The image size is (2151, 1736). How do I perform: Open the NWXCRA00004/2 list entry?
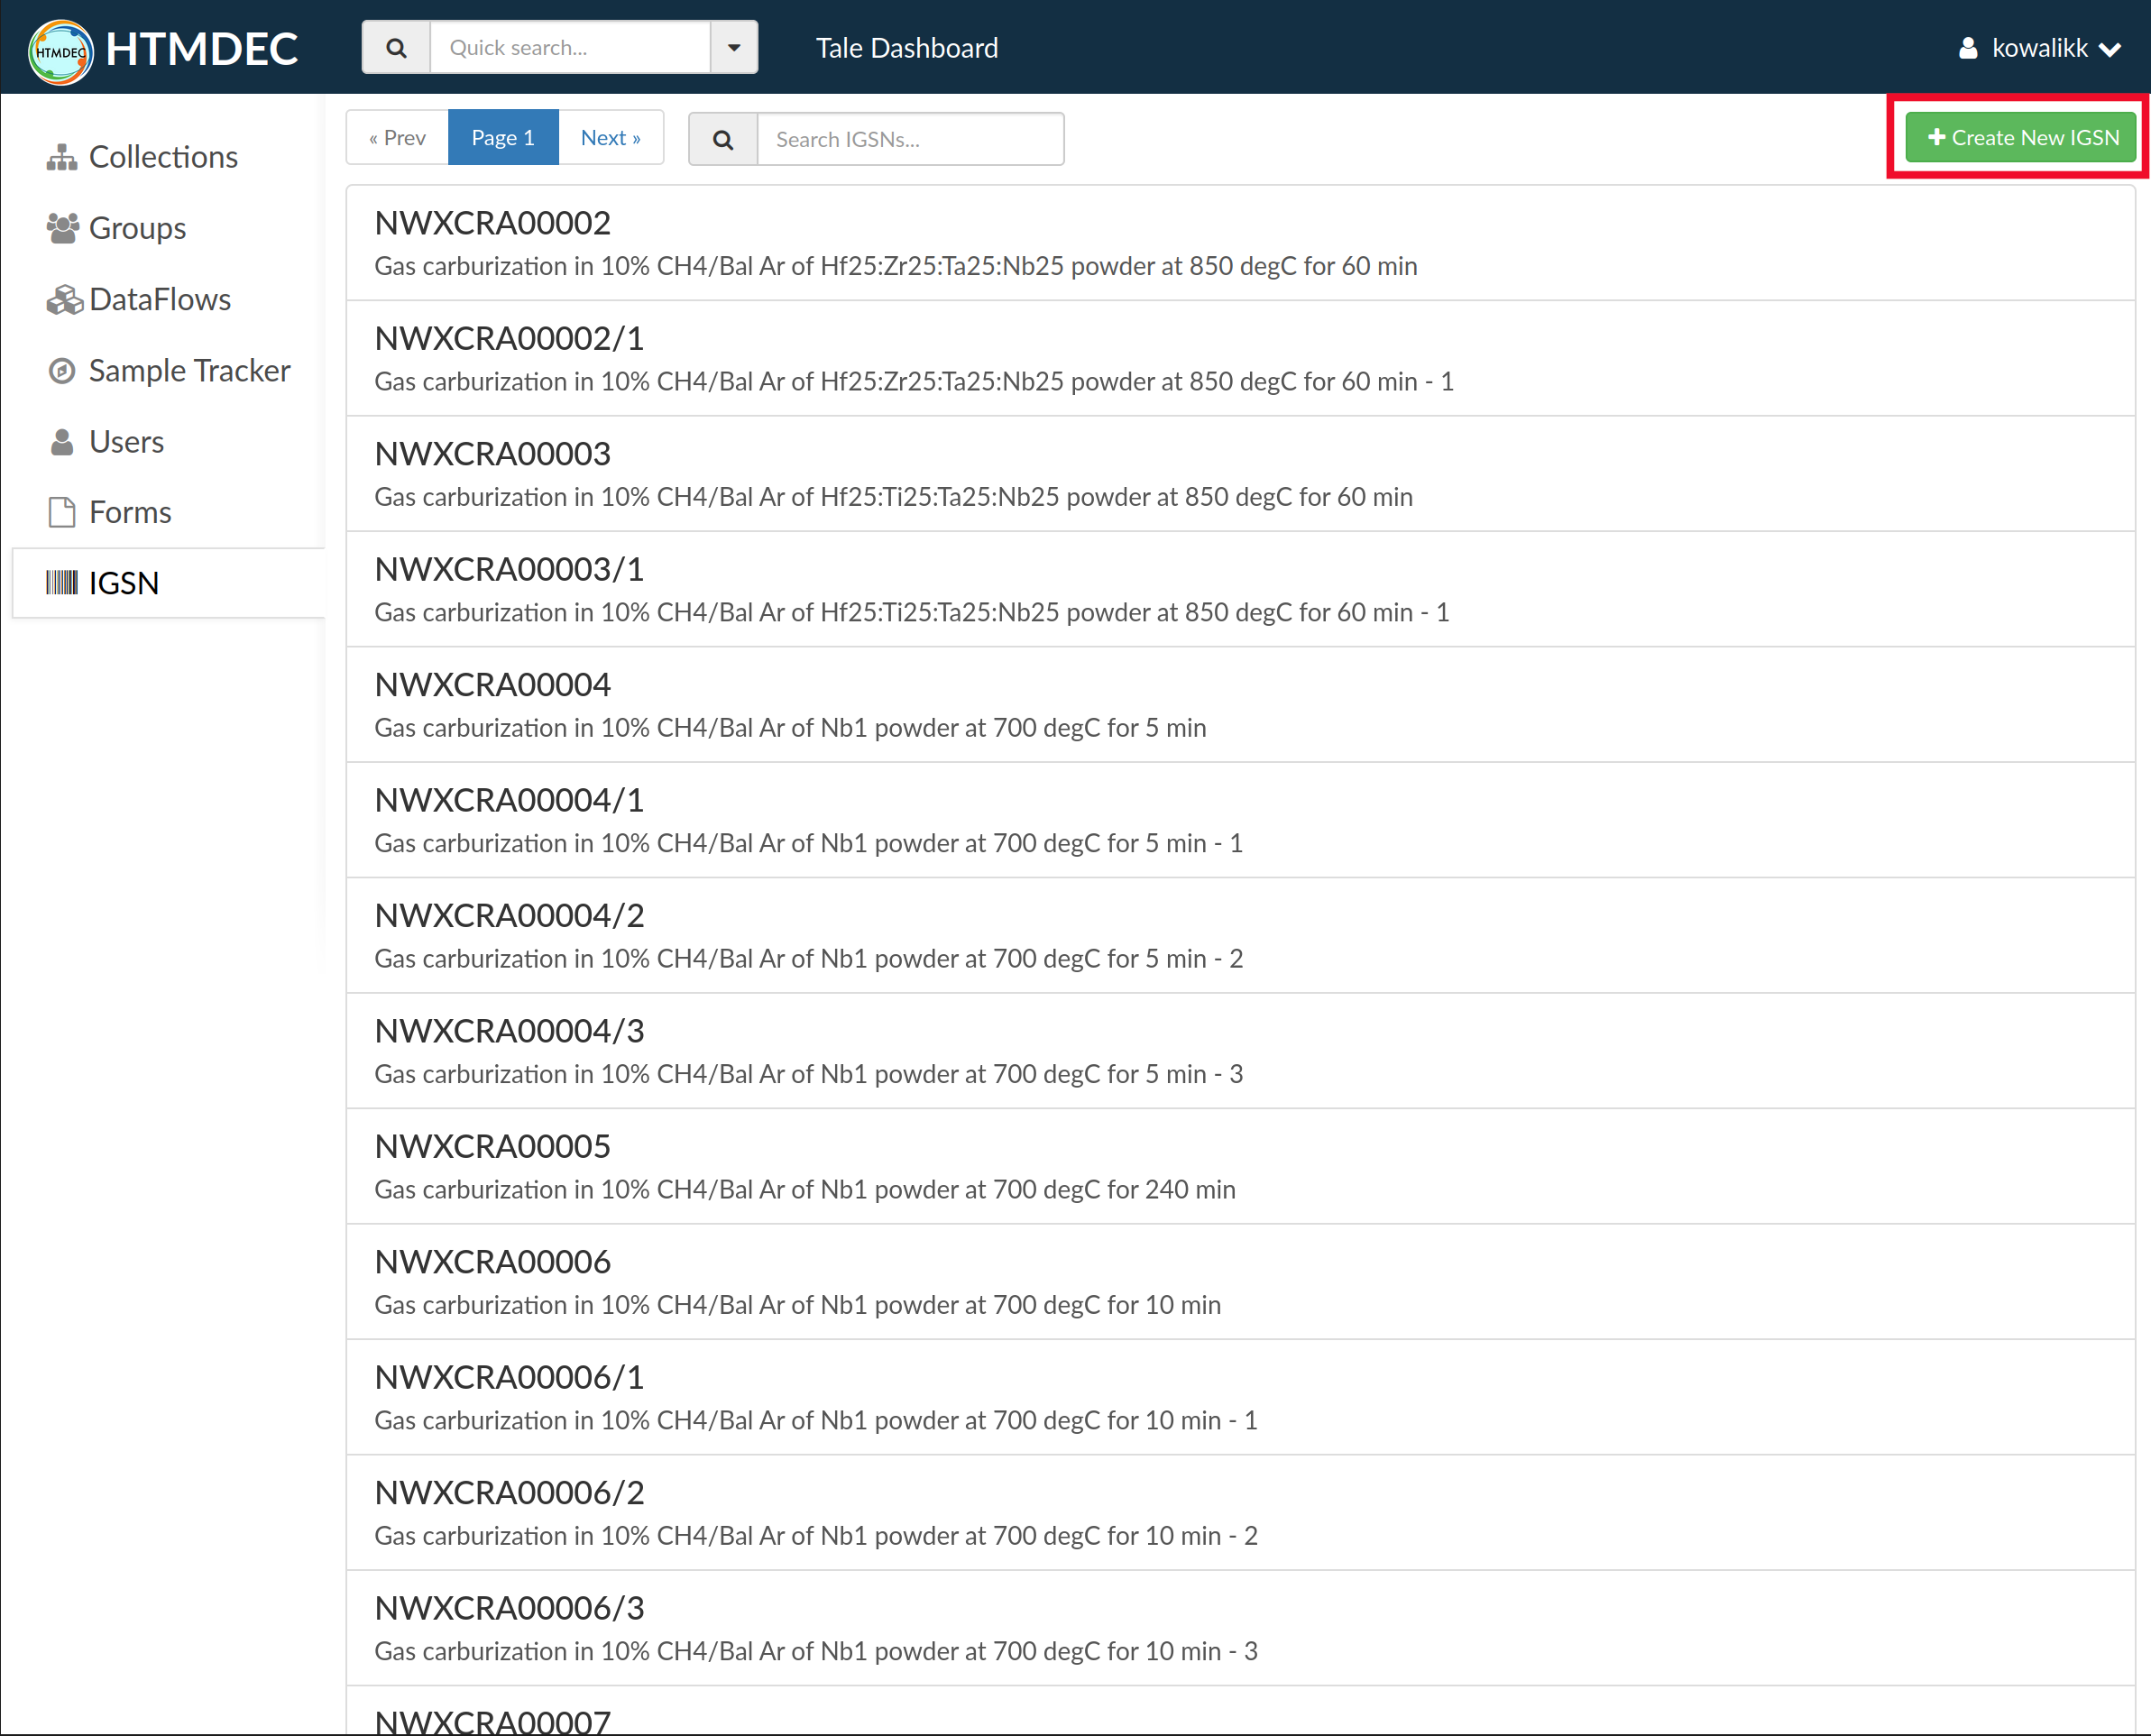[509, 915]
